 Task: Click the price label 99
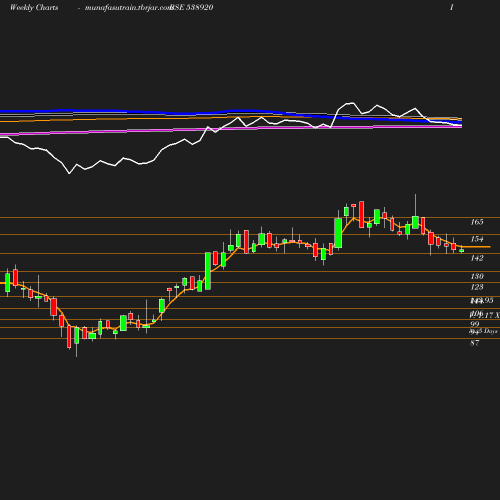[475, 324]
